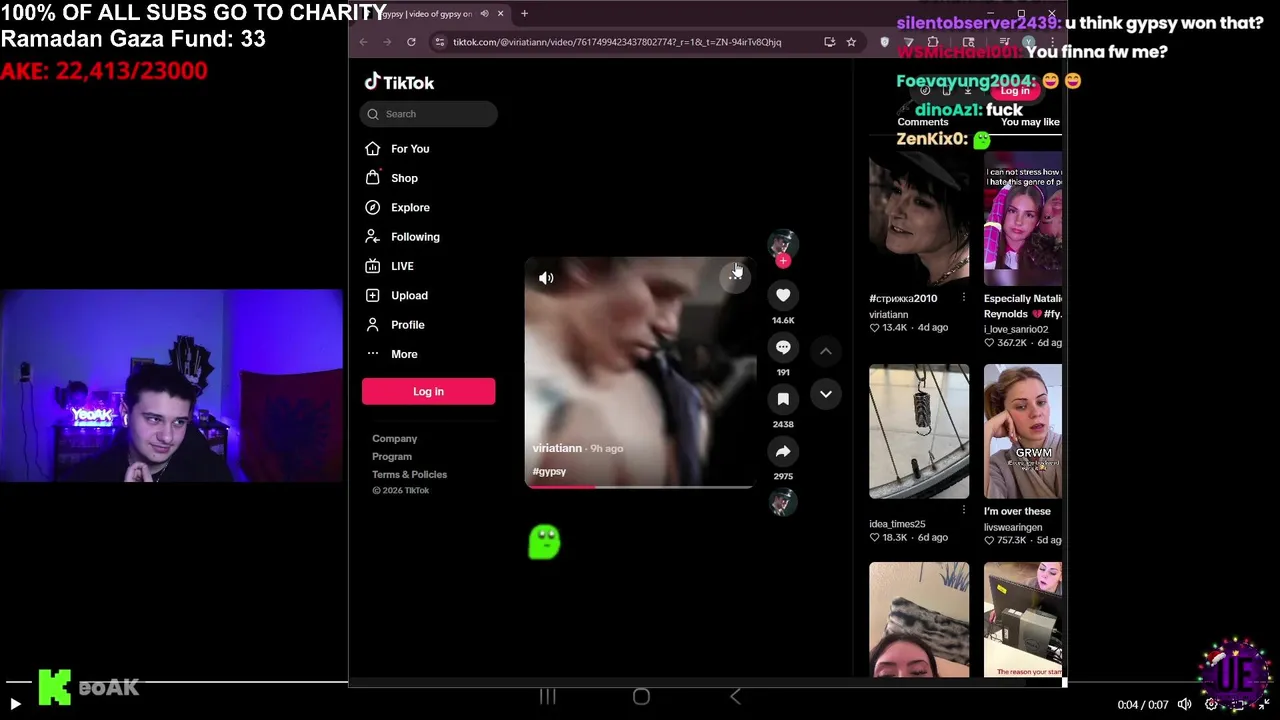Click the Upload plus icon
Viewport: 1280px width, 720px height.
[372, 295]
